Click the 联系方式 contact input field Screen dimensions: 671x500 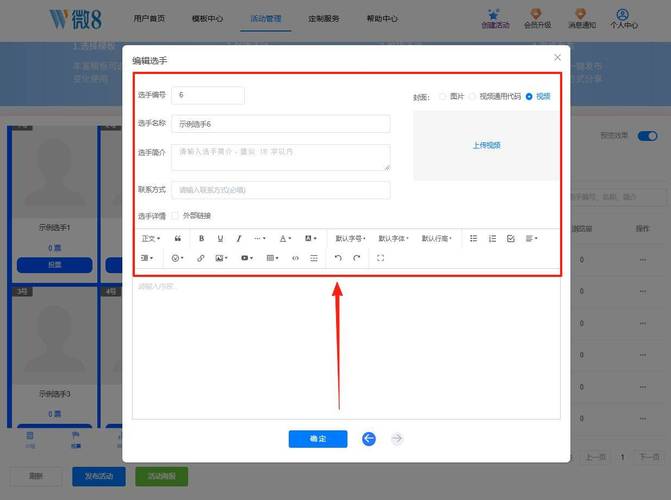280,190
